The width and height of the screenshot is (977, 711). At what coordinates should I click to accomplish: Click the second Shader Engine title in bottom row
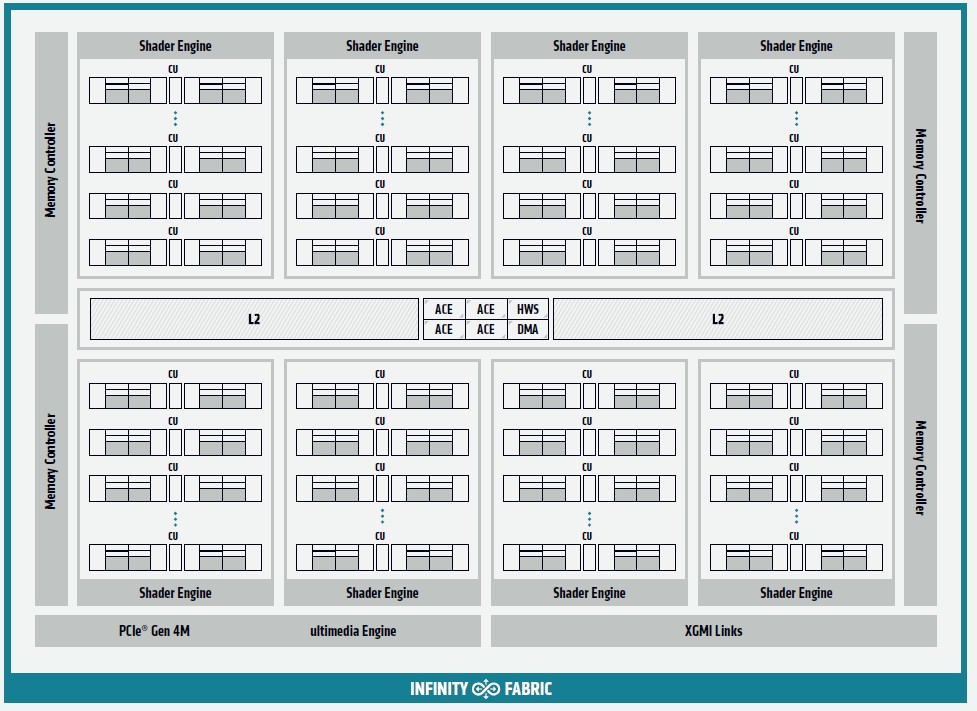click(x=382, y=593)
